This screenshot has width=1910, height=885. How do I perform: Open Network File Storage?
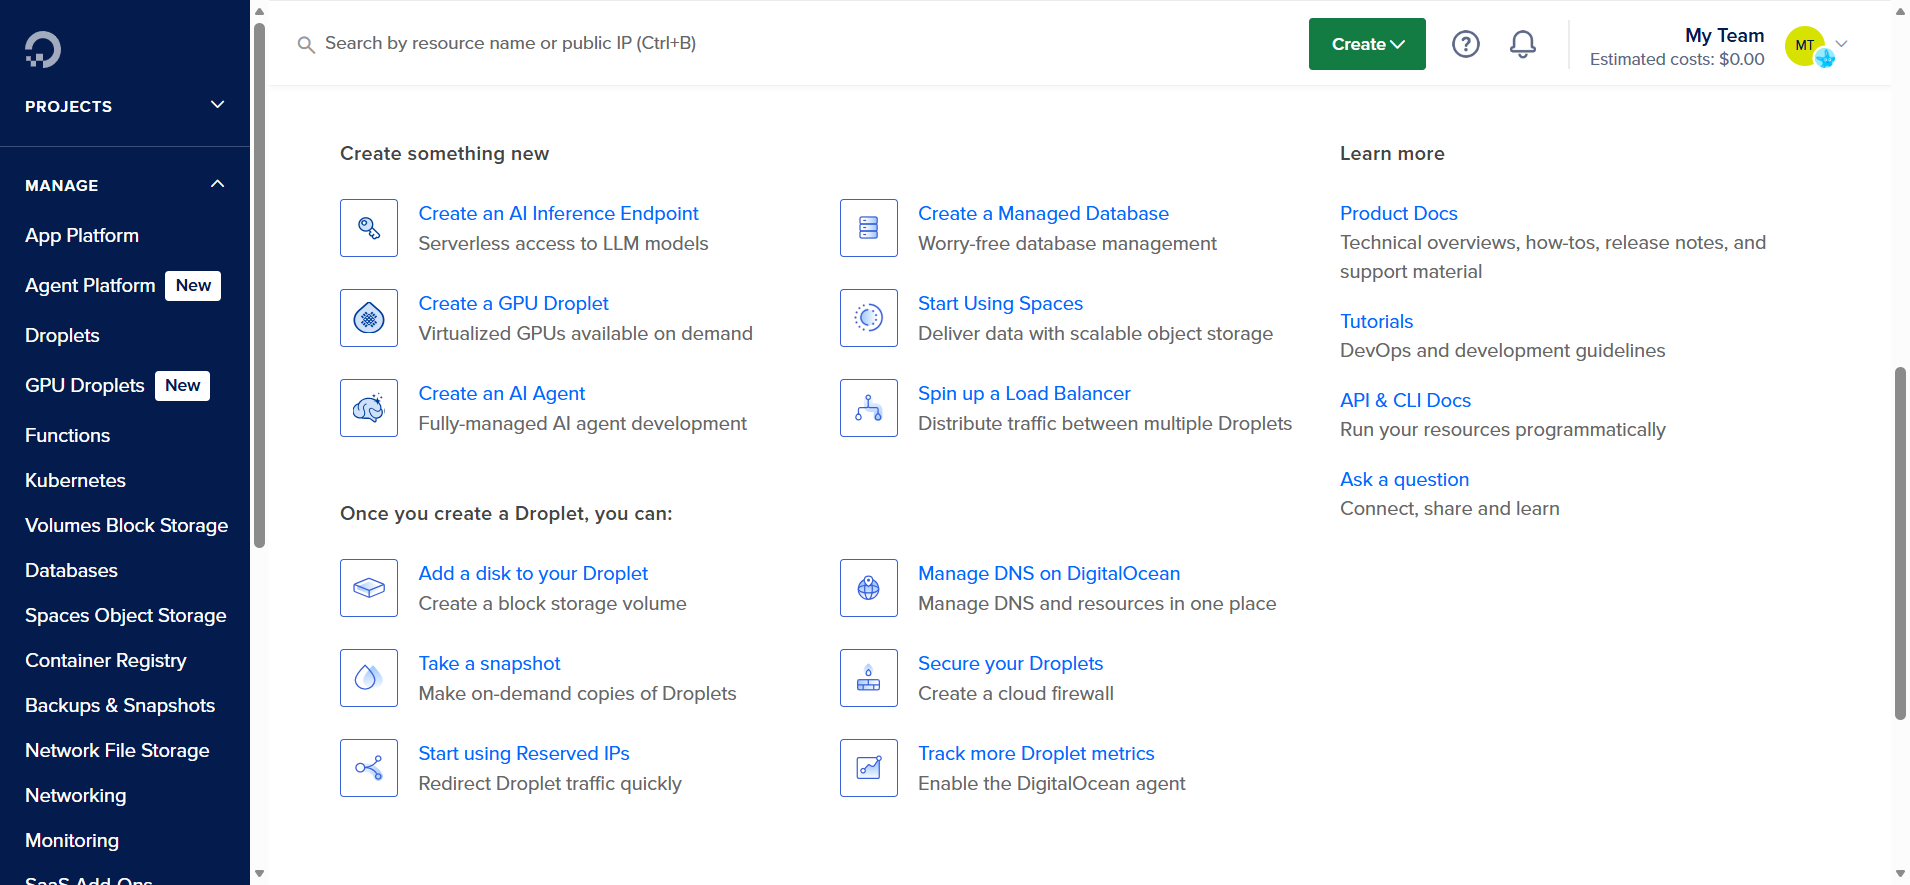tap(117, 750)
